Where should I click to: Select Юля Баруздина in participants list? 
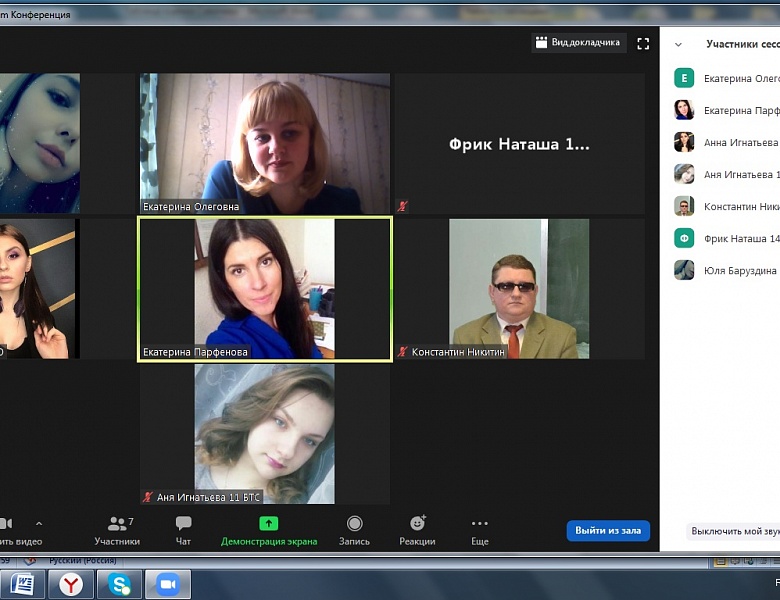point(726,270)
